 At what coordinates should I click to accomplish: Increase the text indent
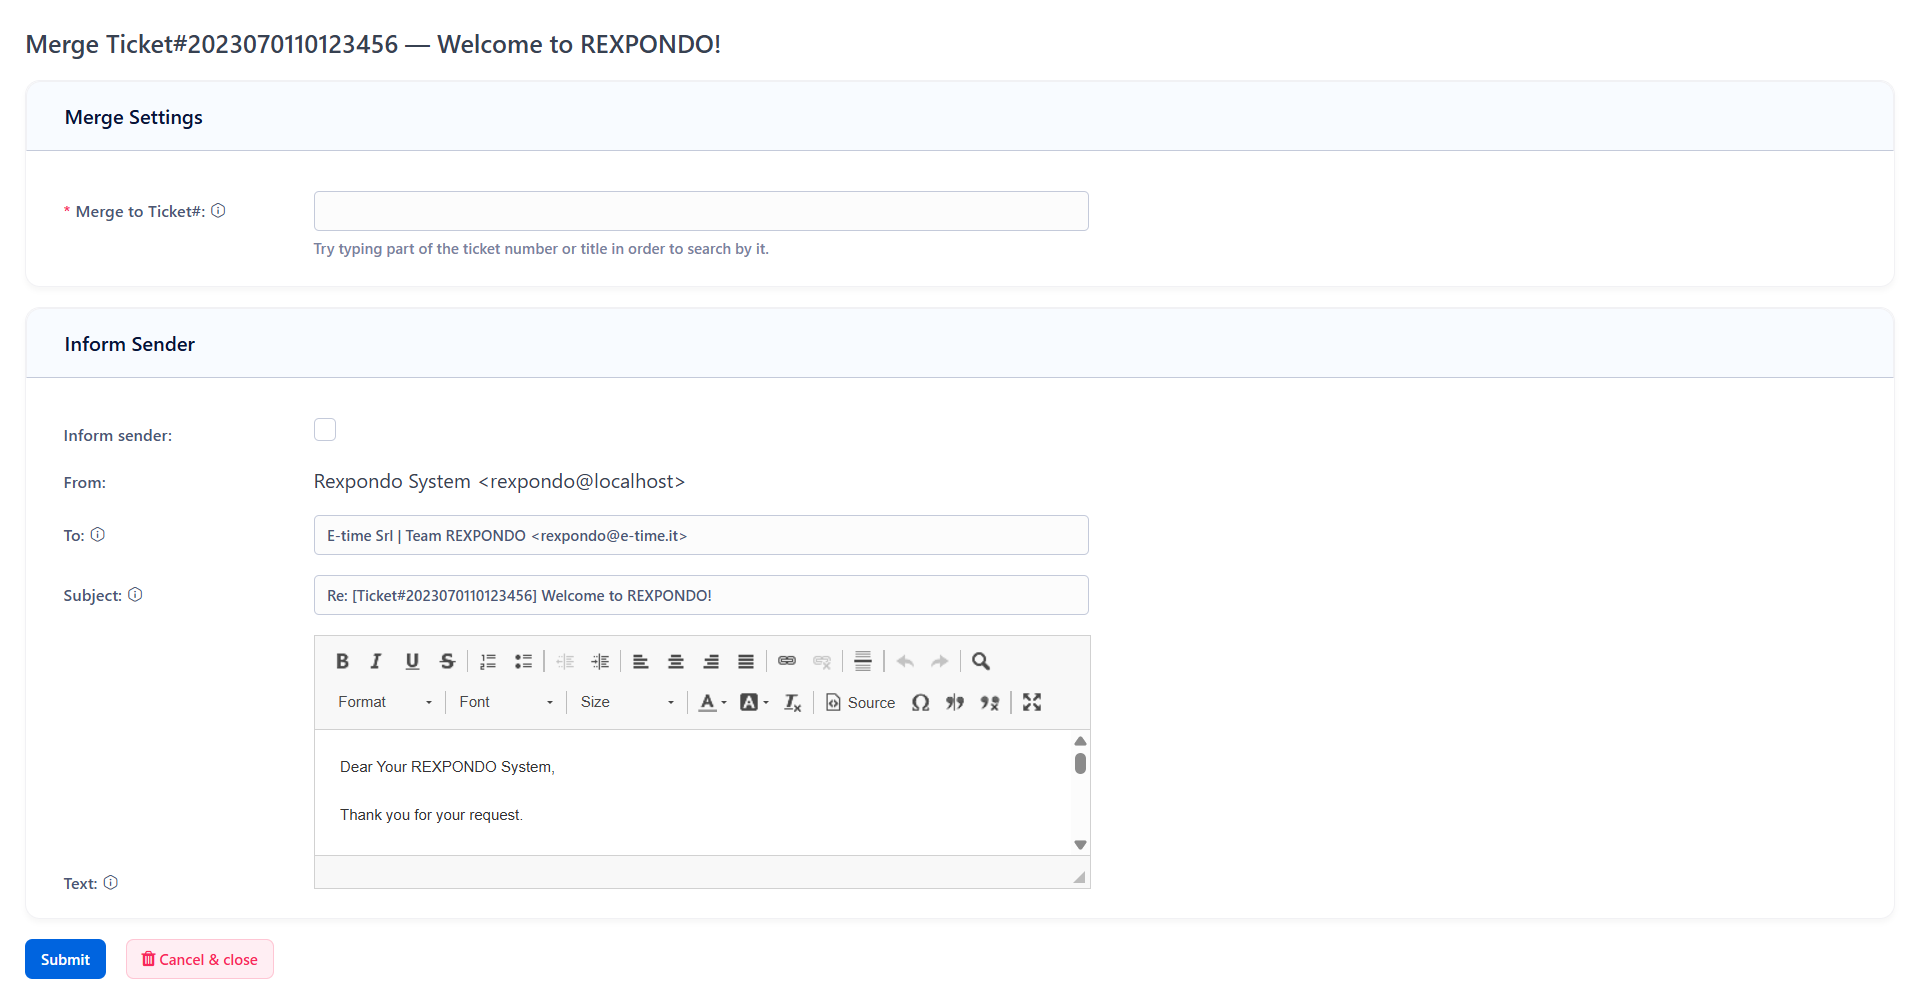(x=600, y=661)
